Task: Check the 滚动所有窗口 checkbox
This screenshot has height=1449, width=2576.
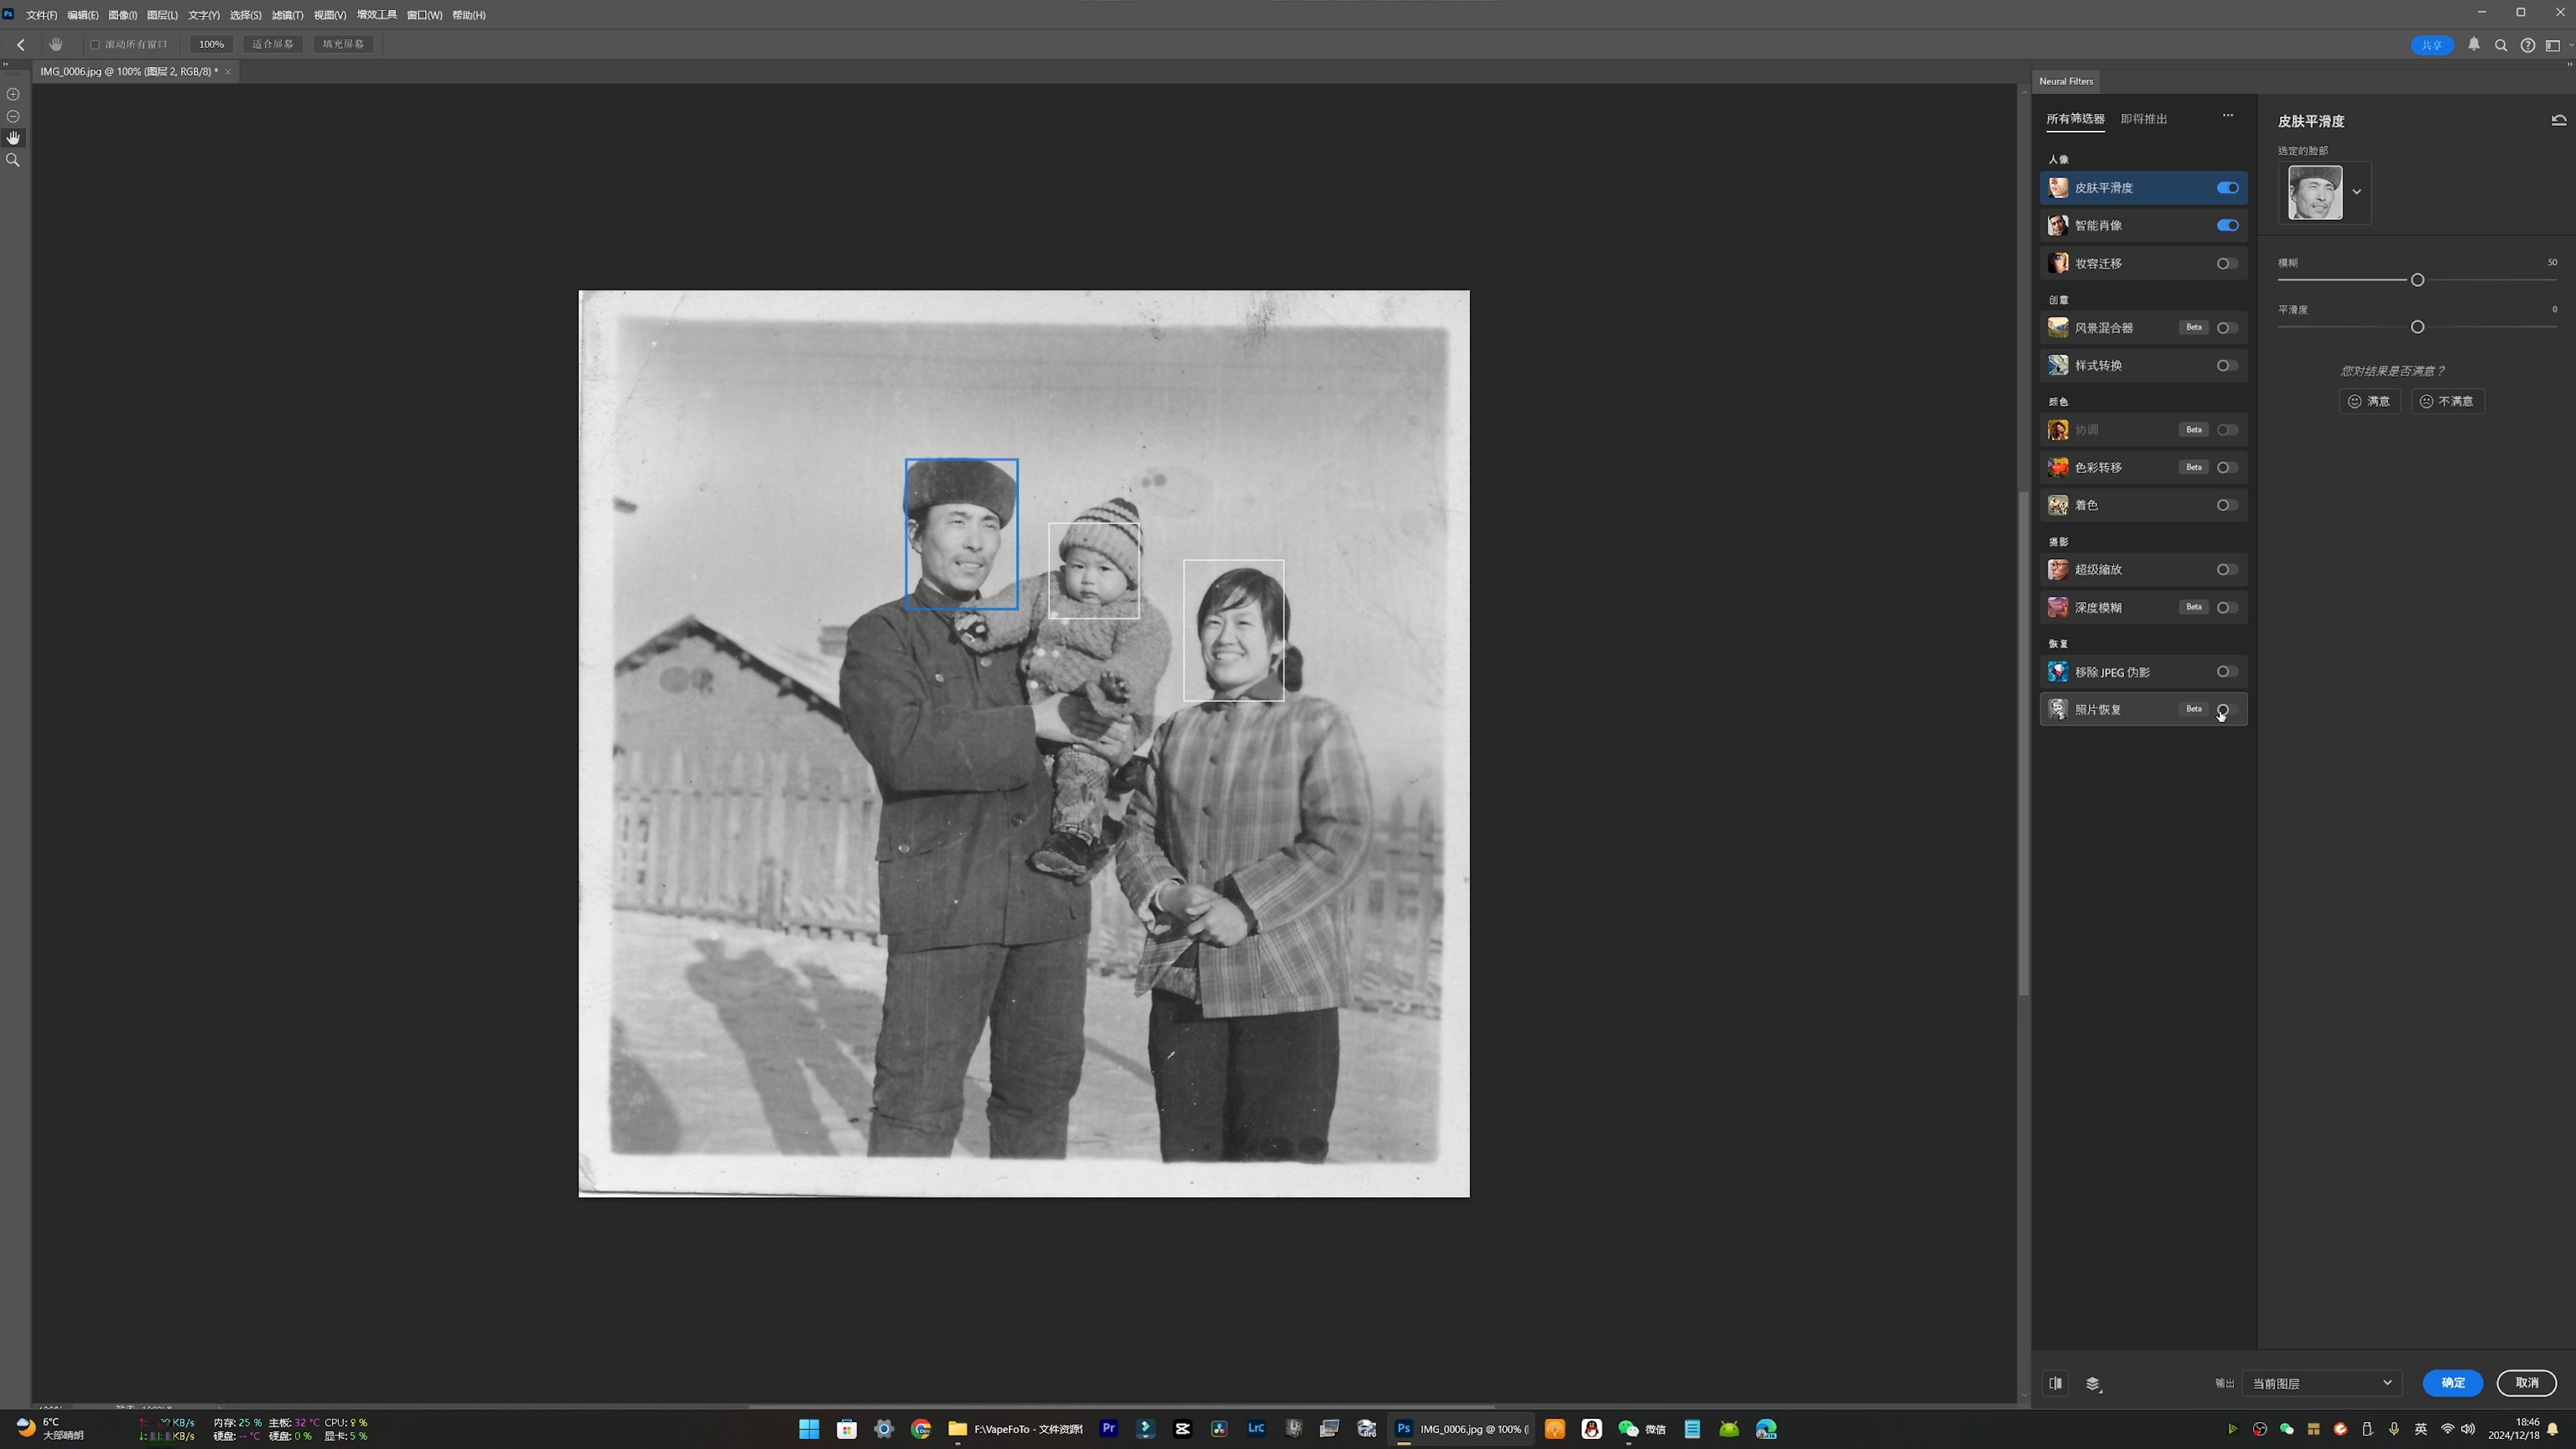Action: pyautogui.click(x=95, y=45)
